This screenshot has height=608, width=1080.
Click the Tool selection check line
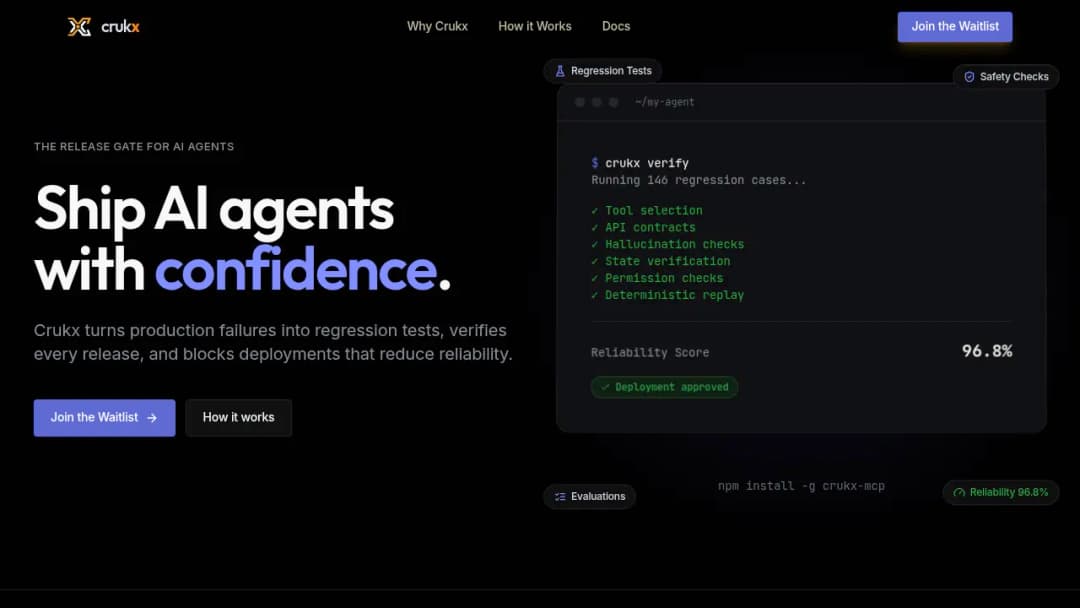coord(647,211)
